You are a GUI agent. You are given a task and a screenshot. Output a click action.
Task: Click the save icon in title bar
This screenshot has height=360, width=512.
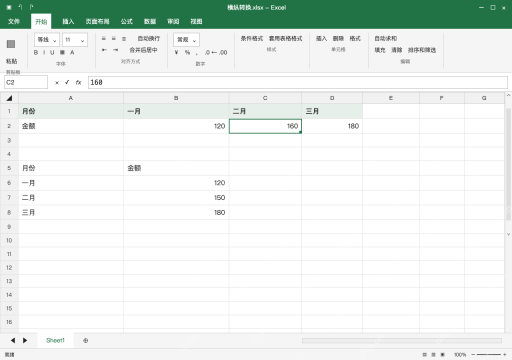tap(9, 7)
